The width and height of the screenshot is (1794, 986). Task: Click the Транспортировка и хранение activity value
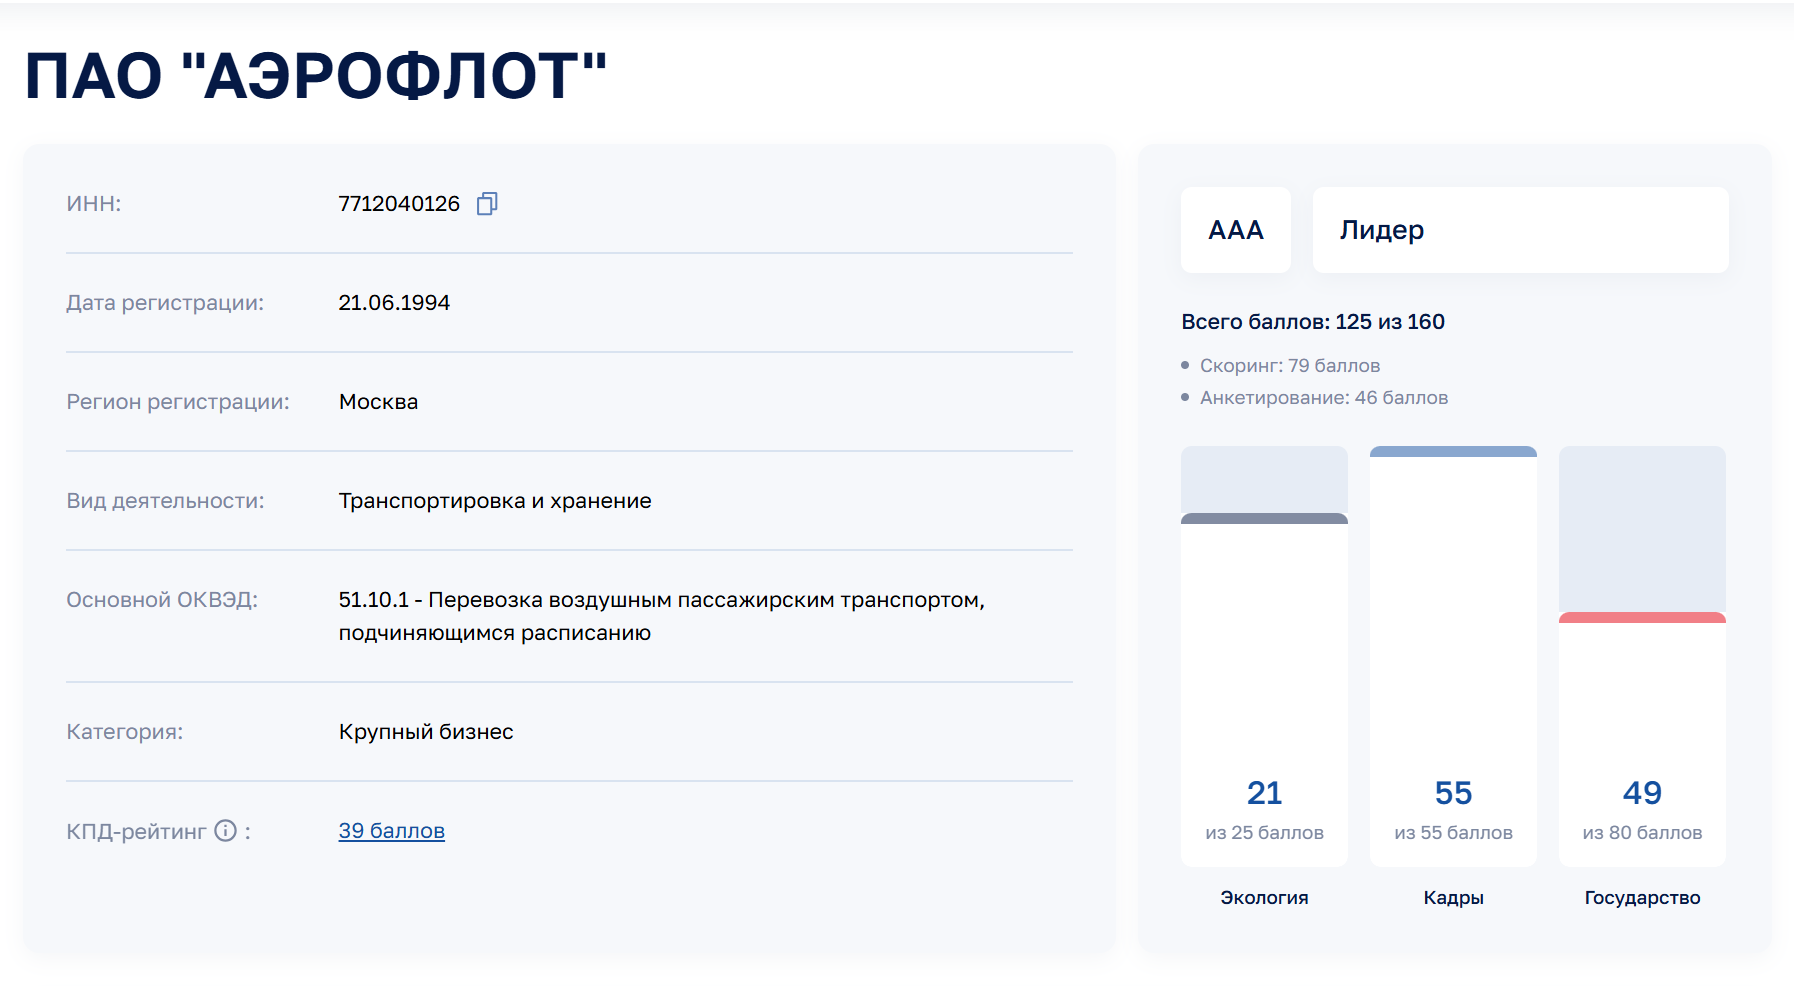coord(495,501)
